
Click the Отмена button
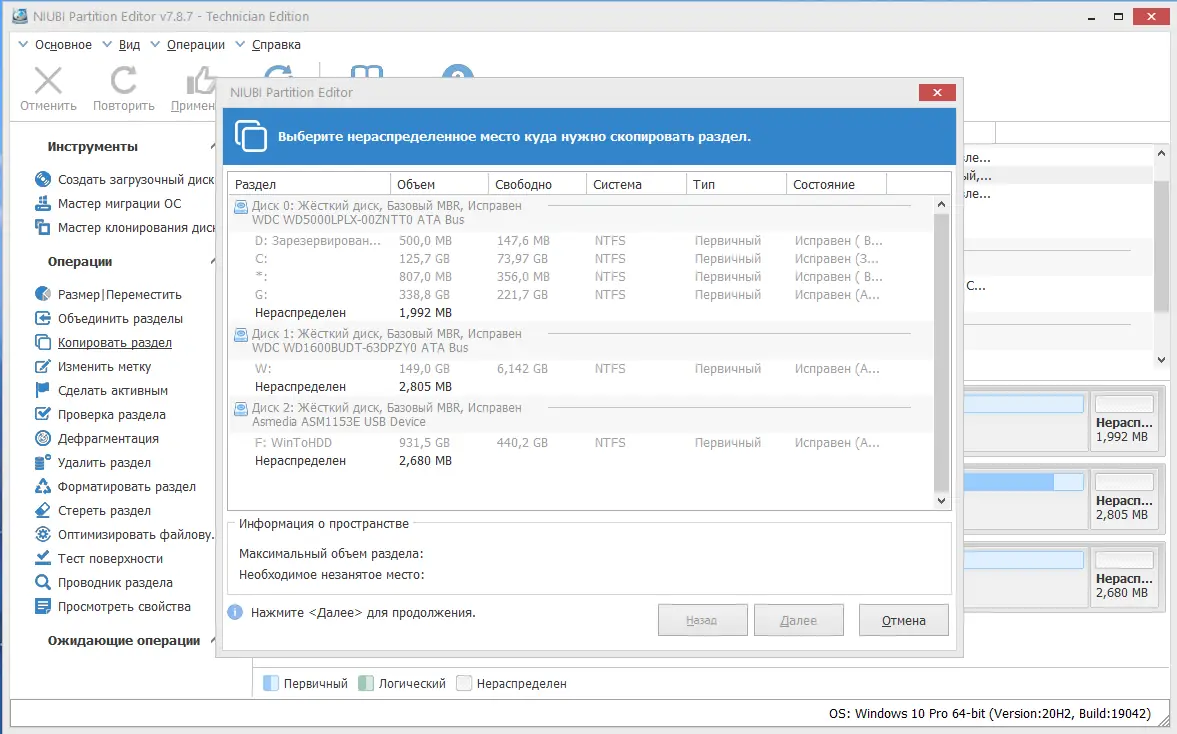pyautogui.click(x=904, y=620)
